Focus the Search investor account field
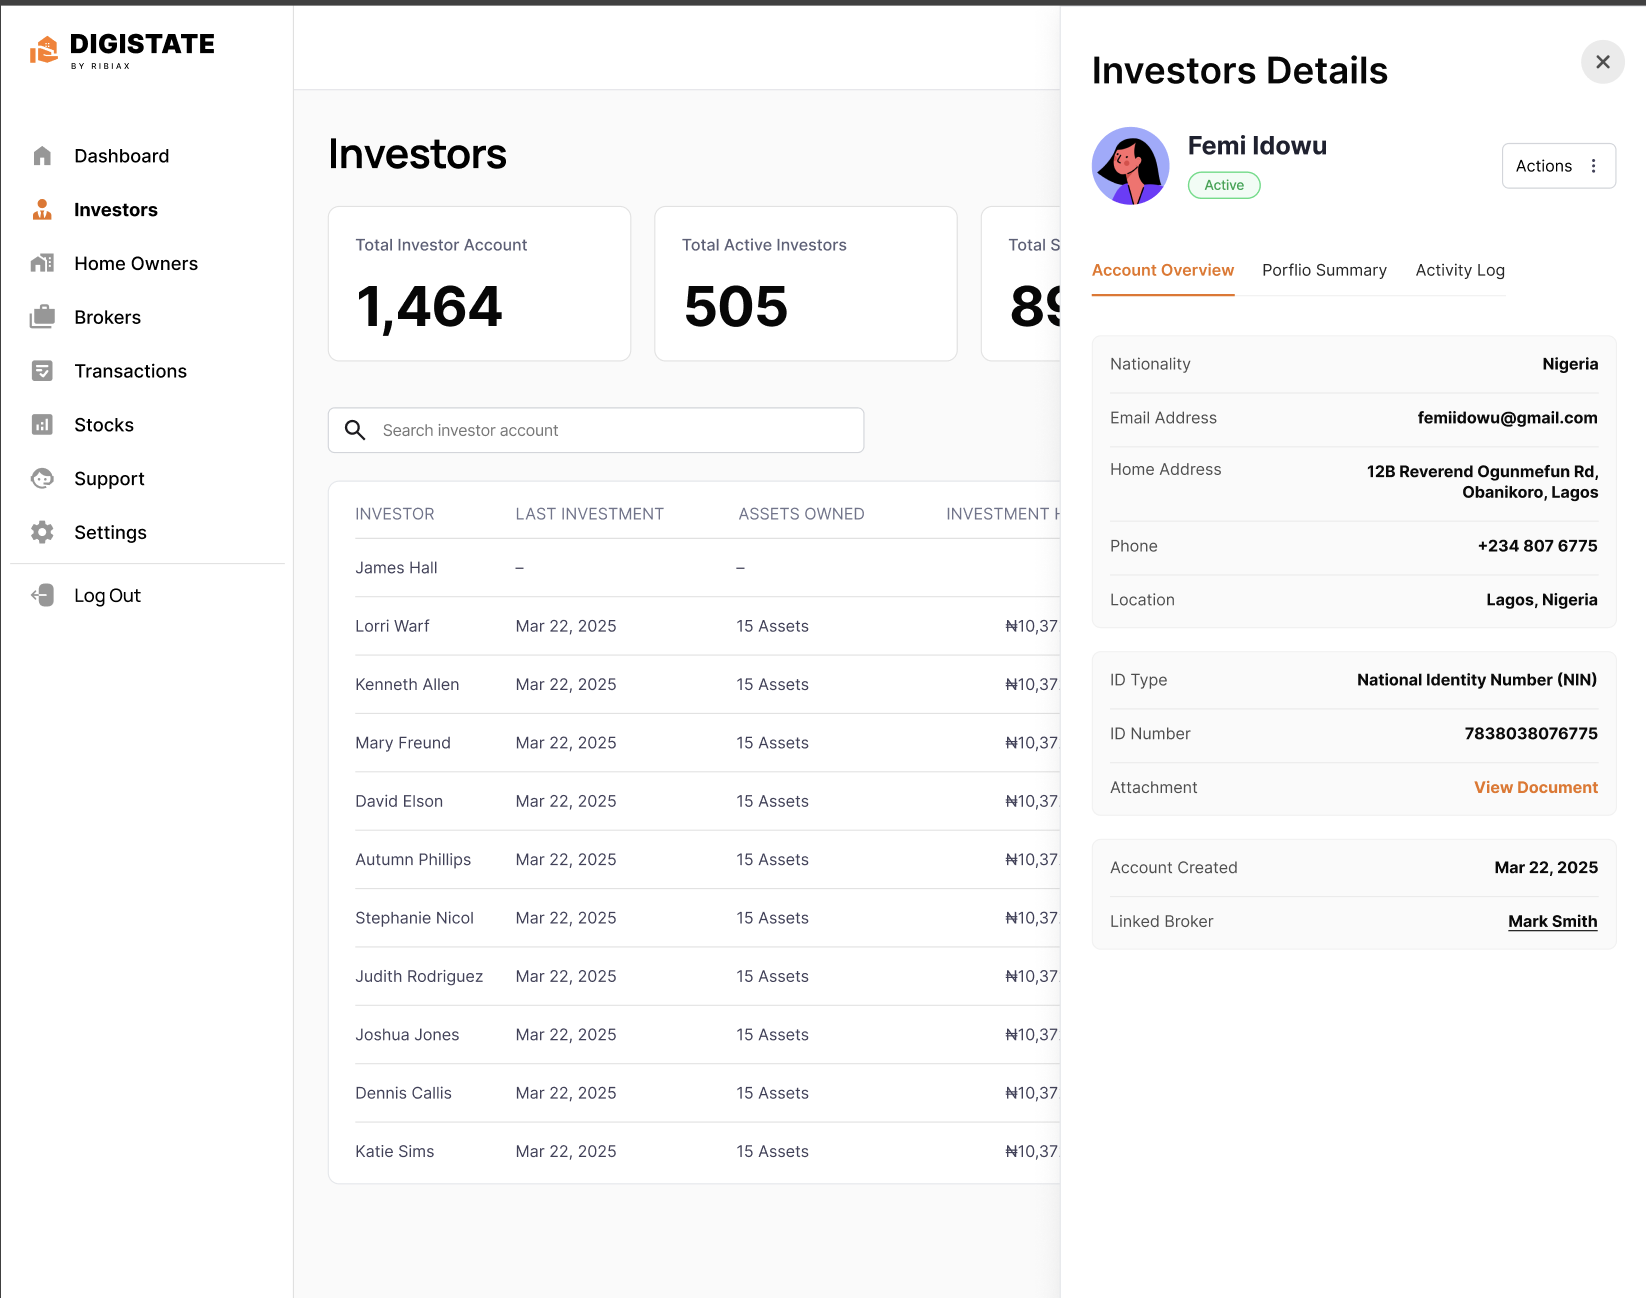Viewport: 1646px width, 1298px height. [596, 430]
